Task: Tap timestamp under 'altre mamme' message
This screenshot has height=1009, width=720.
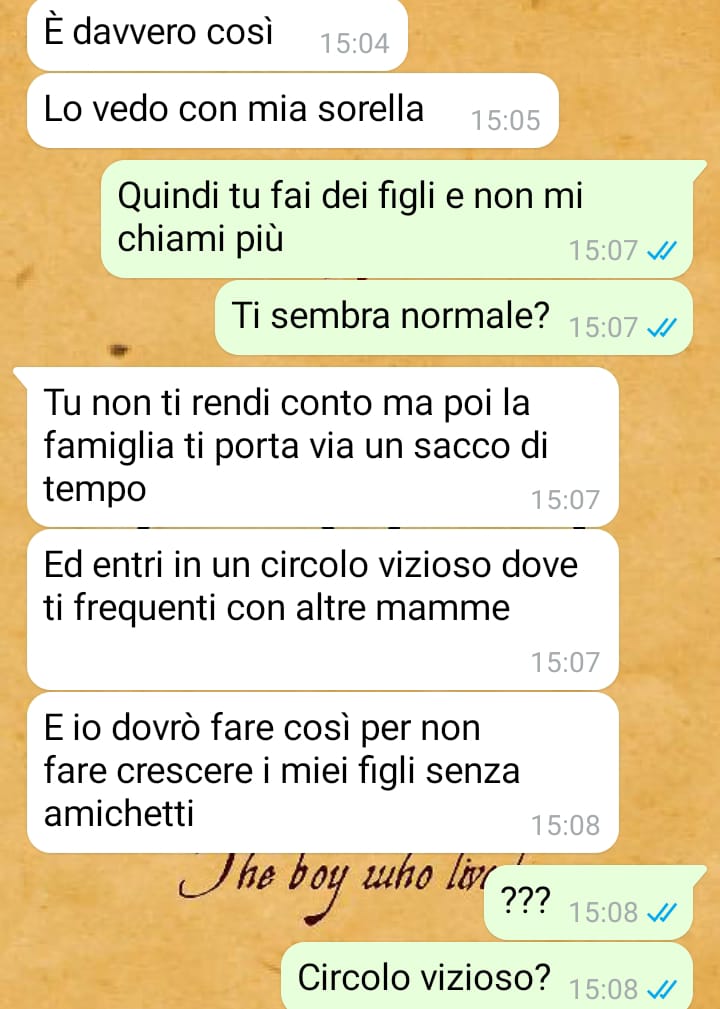Action: pos(565,662)
